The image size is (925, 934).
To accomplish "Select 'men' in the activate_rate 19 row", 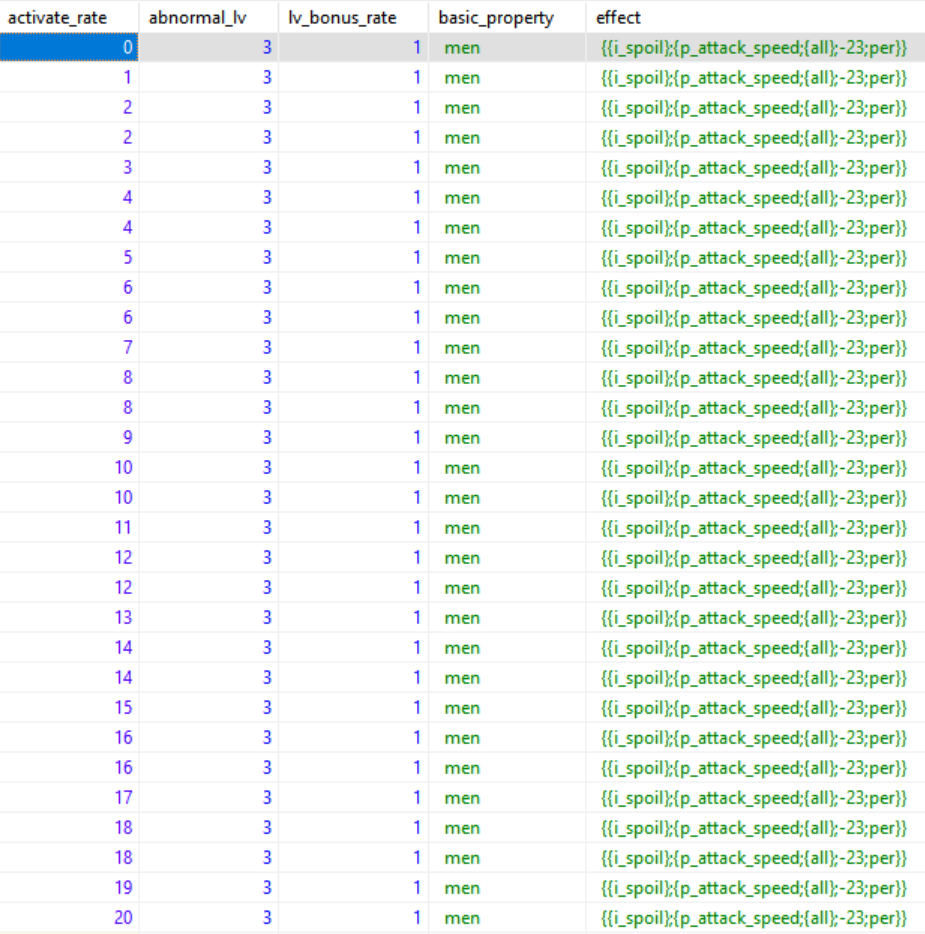I will coord(462,888).
